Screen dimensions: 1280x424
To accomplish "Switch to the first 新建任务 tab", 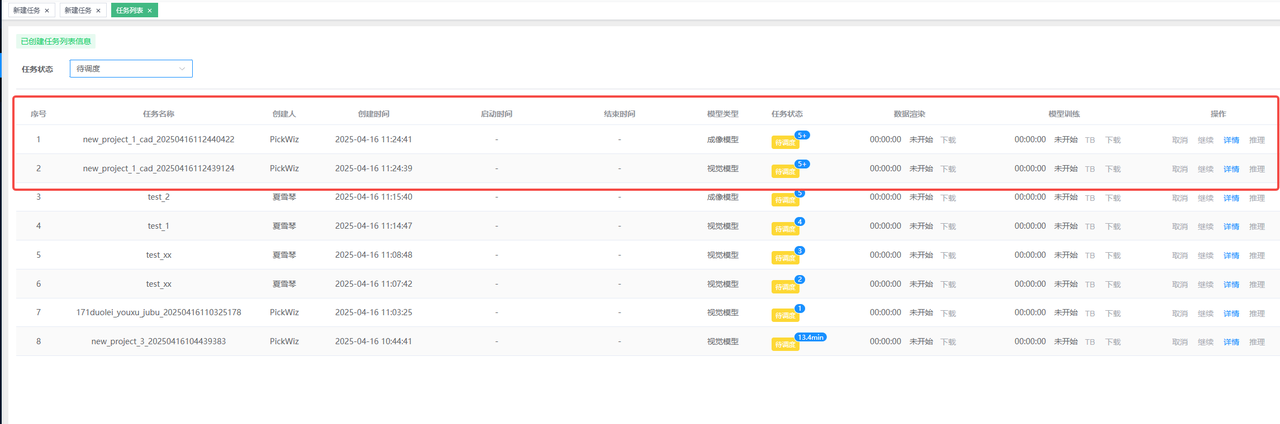I will click(27, 10).
